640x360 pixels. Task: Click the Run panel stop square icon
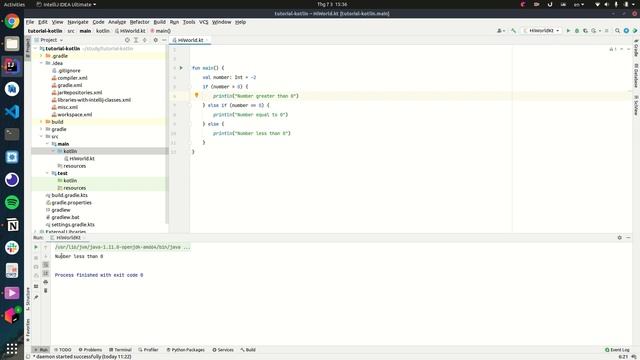pyautogui.click(x=36, y=258)
